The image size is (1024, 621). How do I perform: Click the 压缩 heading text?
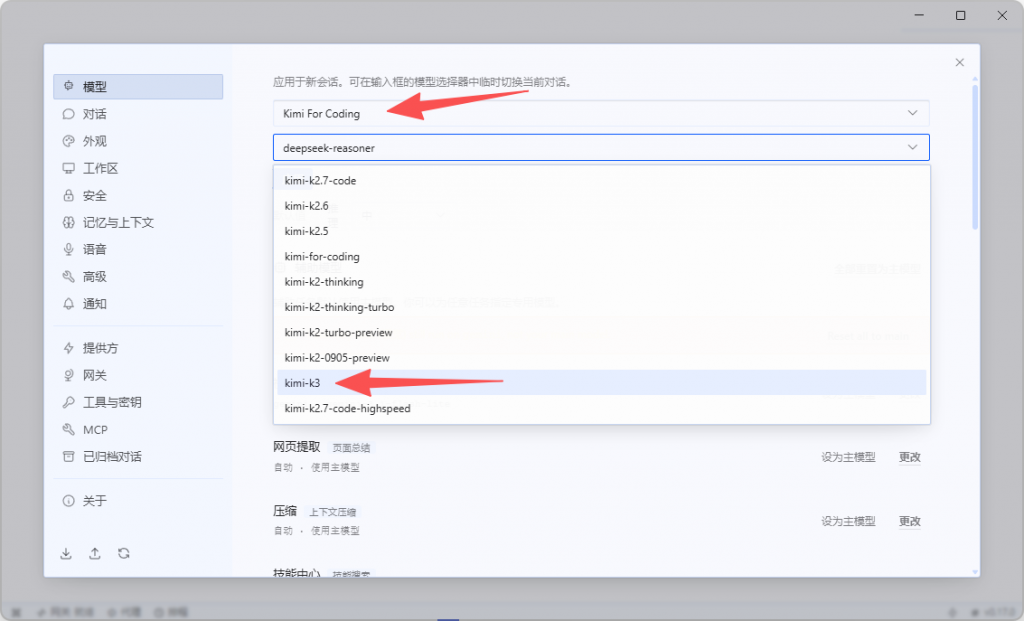click(285, 511)
